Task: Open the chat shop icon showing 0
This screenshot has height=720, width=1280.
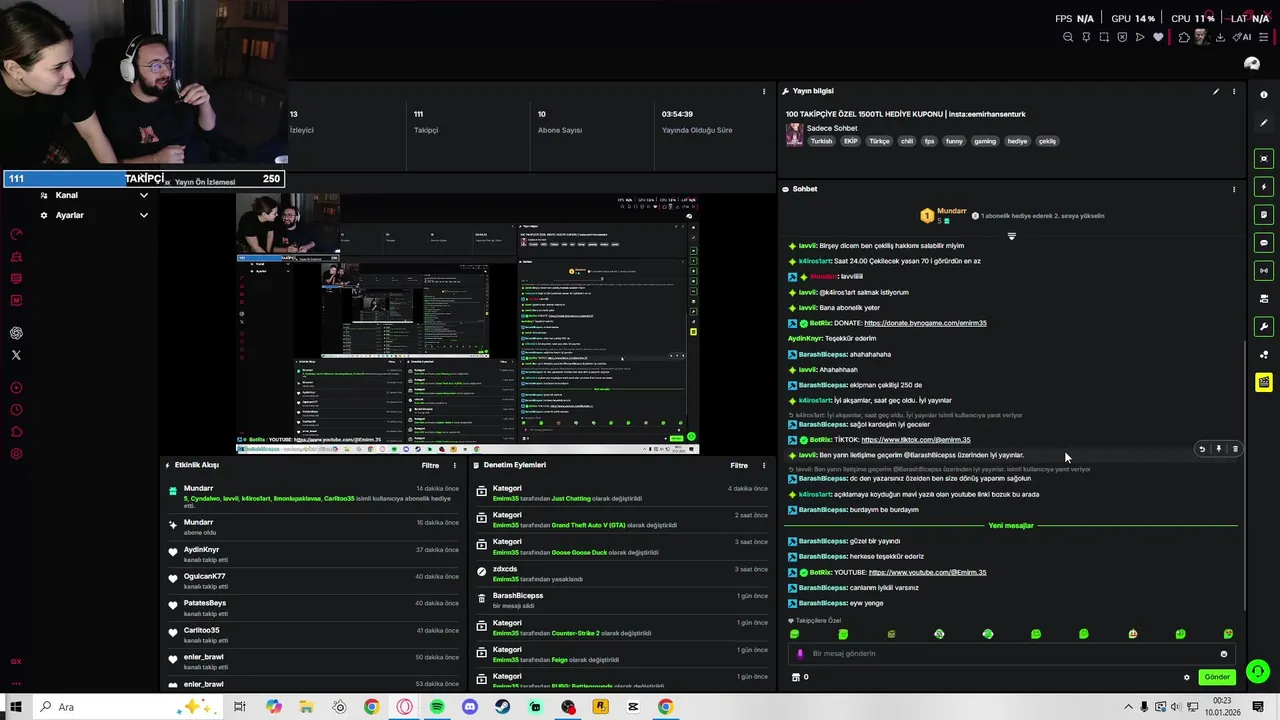Action: [800, 677]
